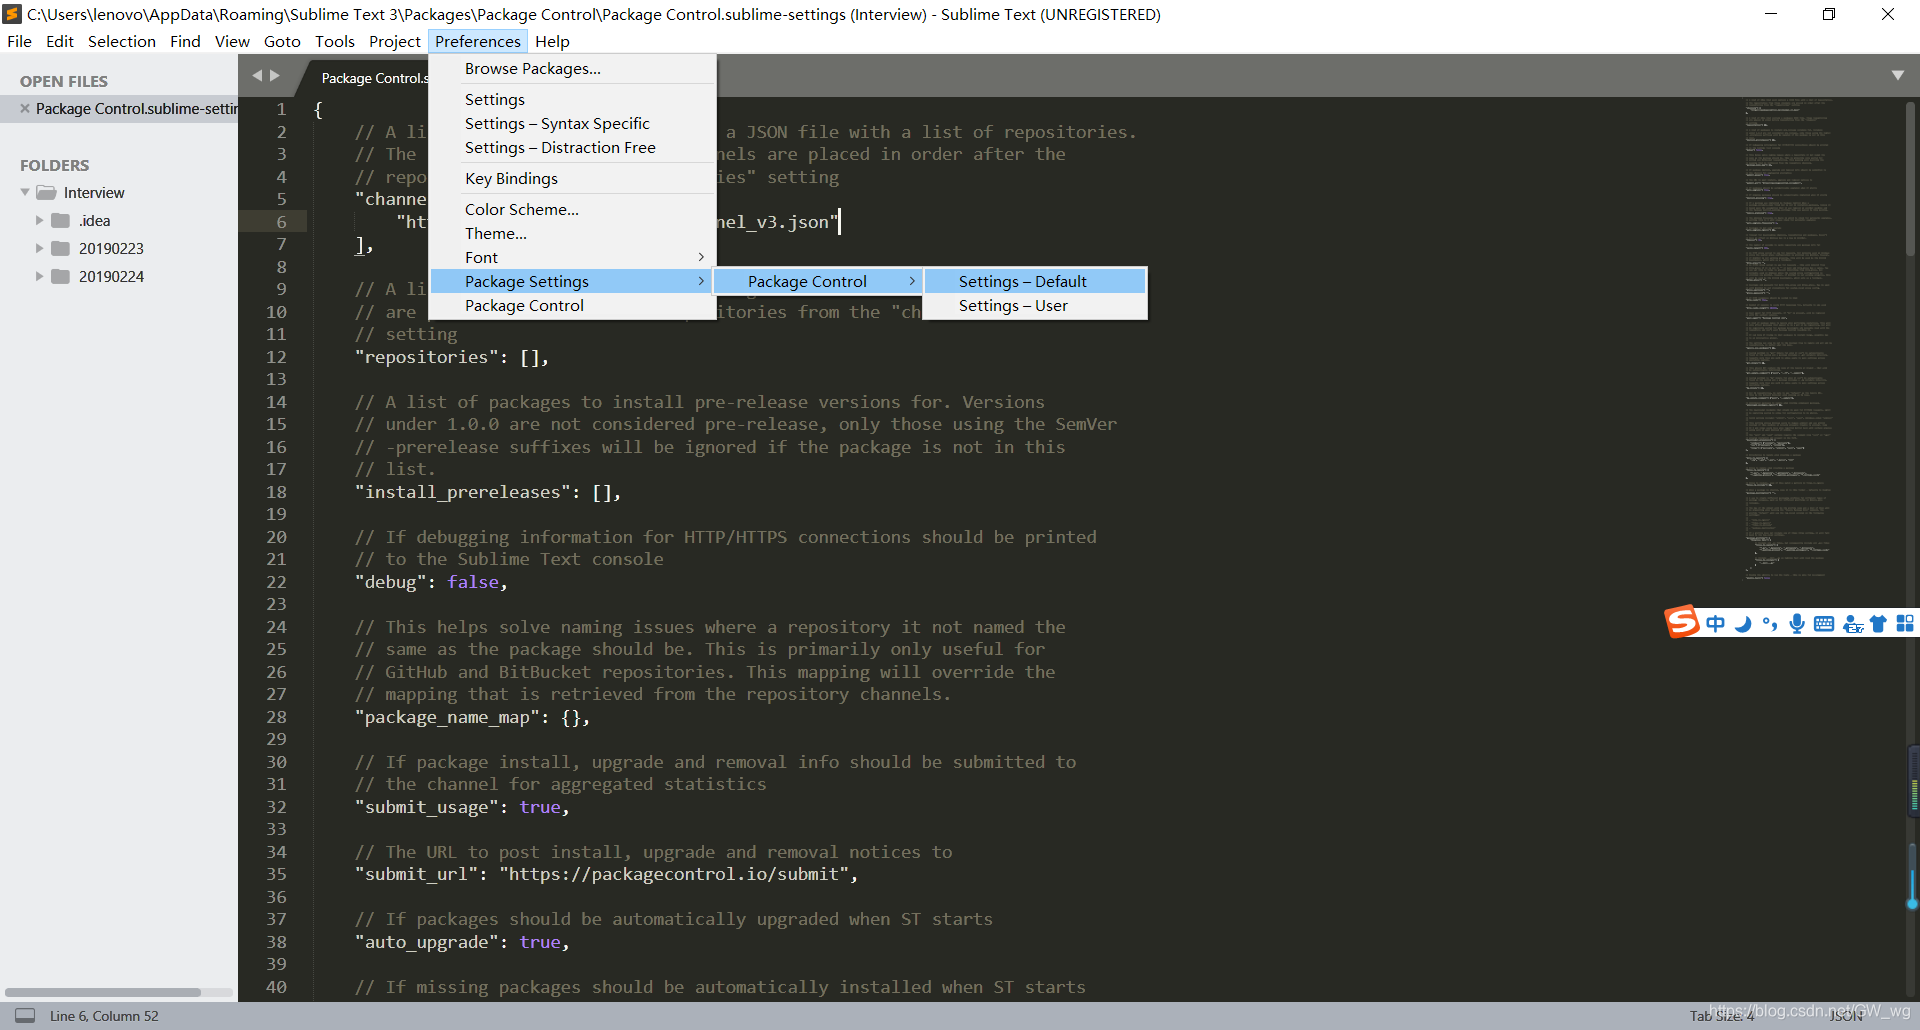Open Settings – Syntax Specific

pos(572,123)
